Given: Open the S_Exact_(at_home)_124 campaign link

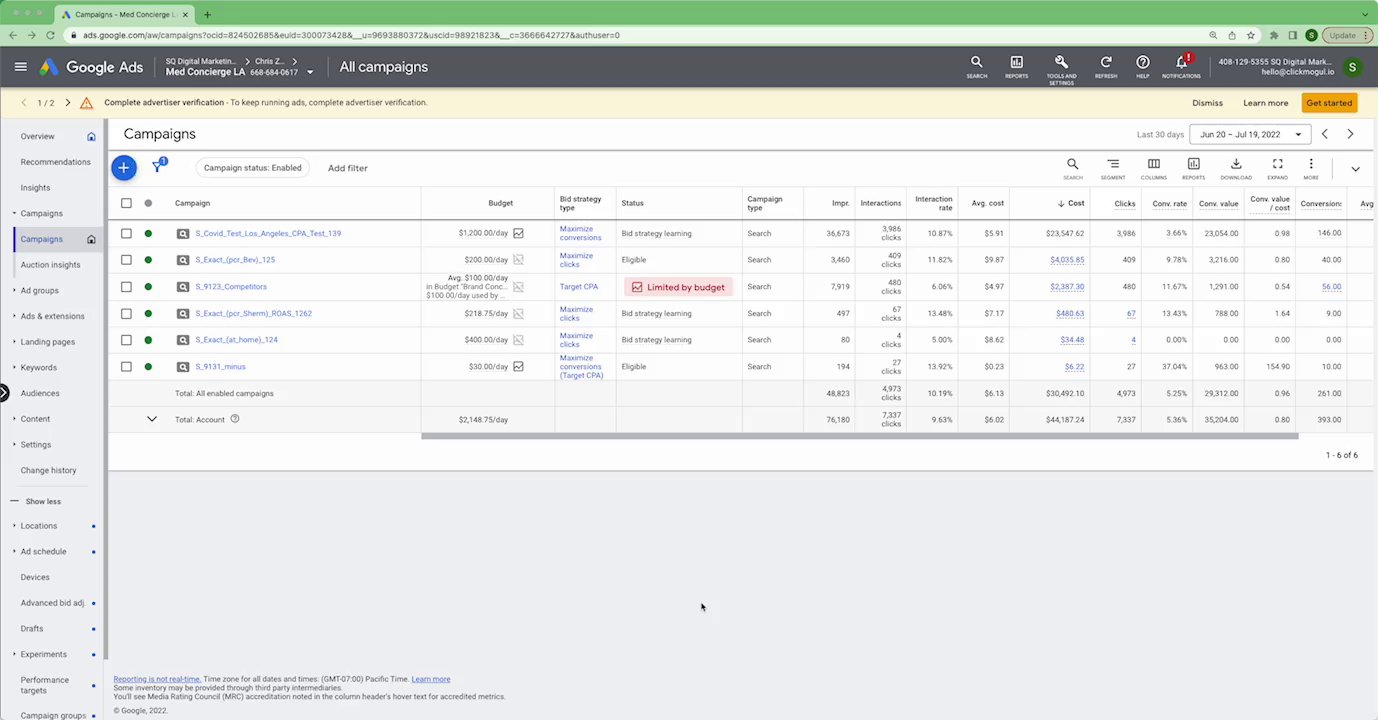Looking at the screenshot, I should [x=236, y=340].
